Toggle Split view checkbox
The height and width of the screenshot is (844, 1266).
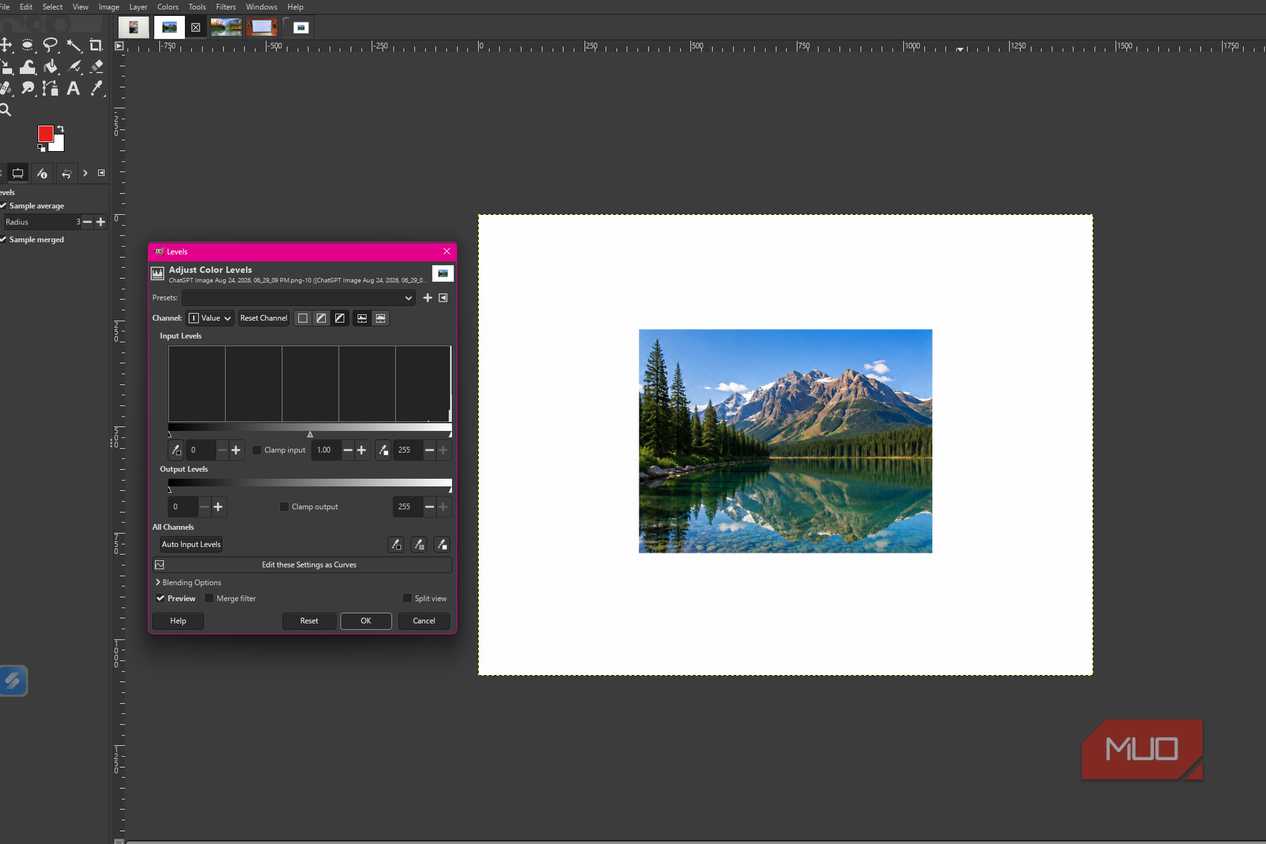(x=424, y=598)
